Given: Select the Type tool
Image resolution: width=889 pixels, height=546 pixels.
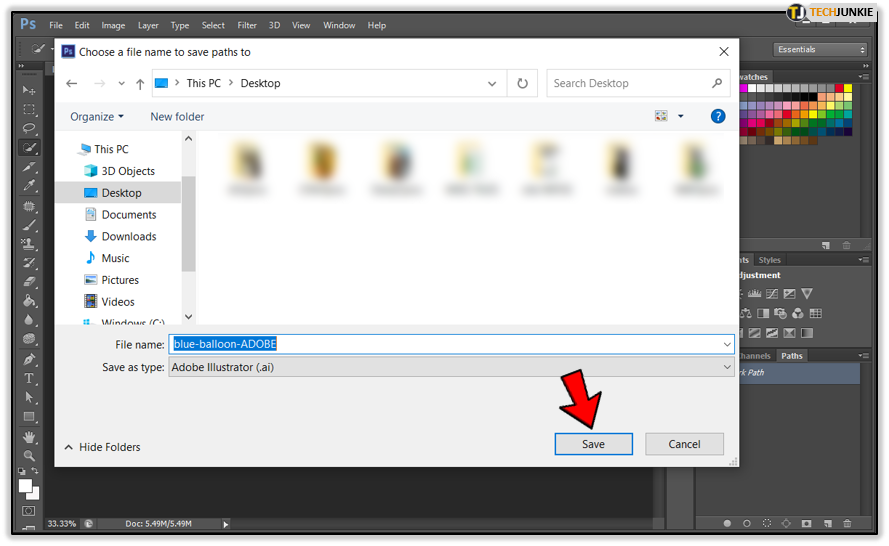Looking at the screenshot, I should pyautogui.click(x=29, y=378).
